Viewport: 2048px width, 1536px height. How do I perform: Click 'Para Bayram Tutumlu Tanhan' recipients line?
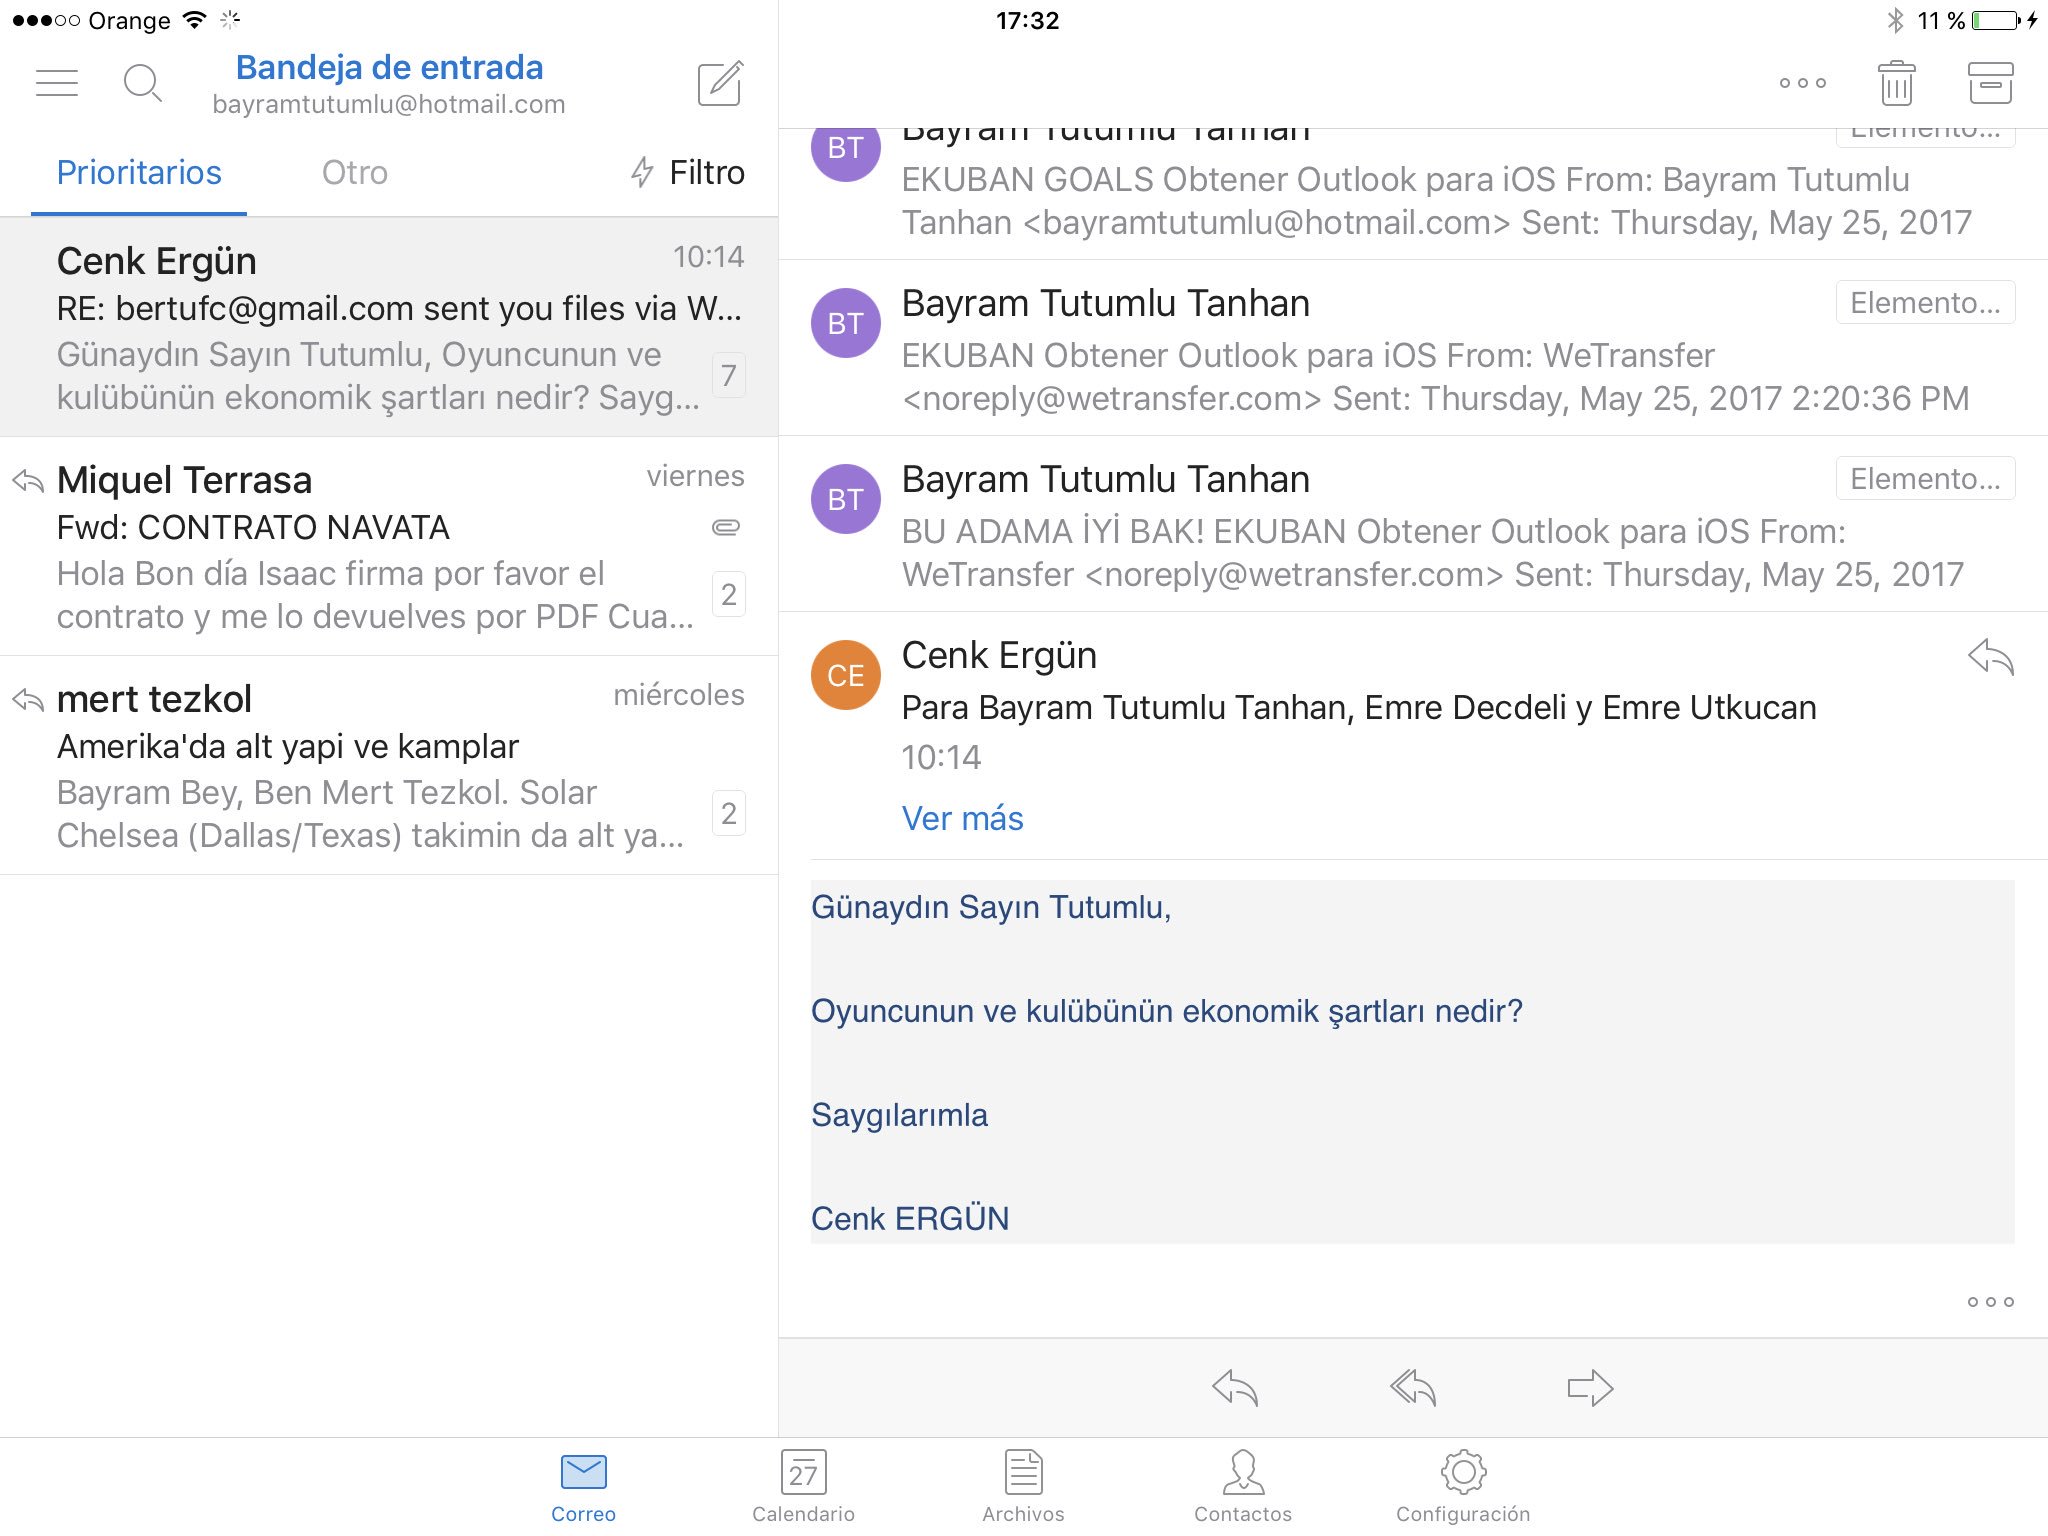pos(1359,707)
